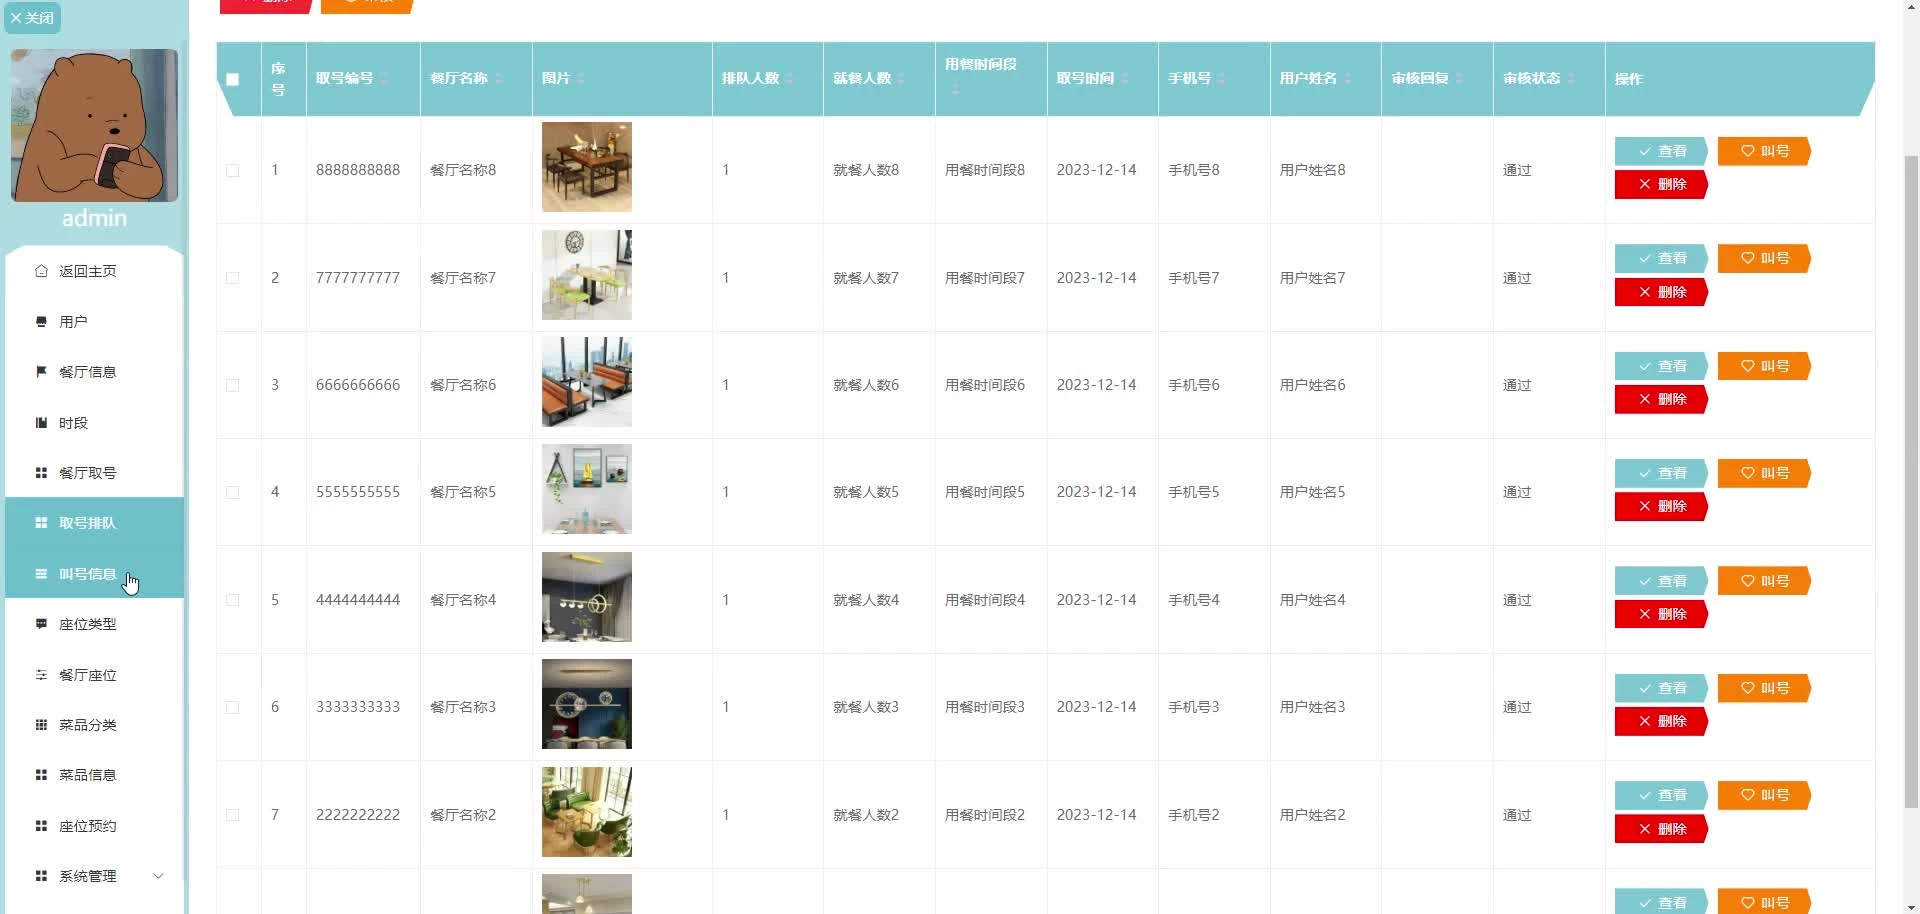Click 叫号 in the 餐厅名称7 row
The image size is (1920, 914).
click(x=1764, y=258)
